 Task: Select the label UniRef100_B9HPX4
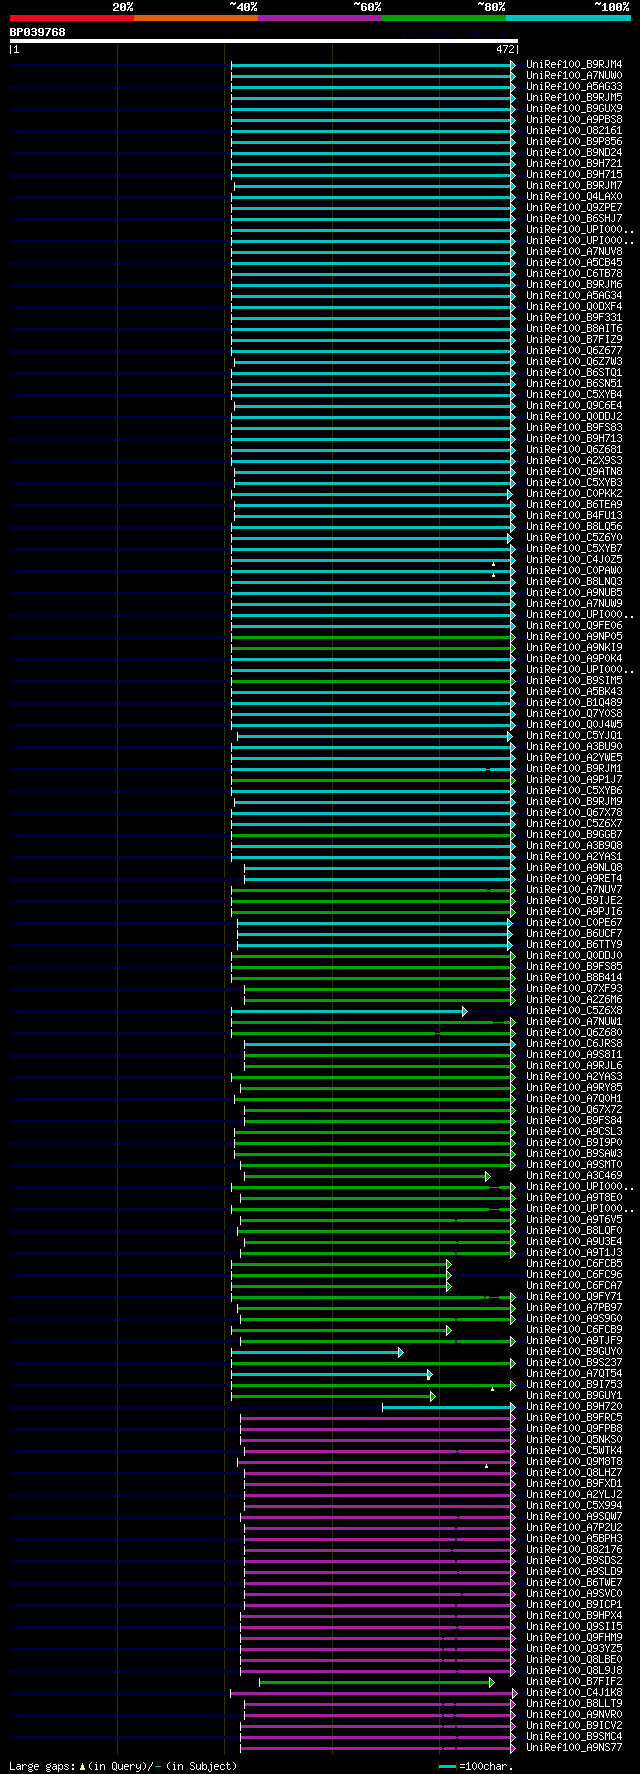tap(574, 1615)
